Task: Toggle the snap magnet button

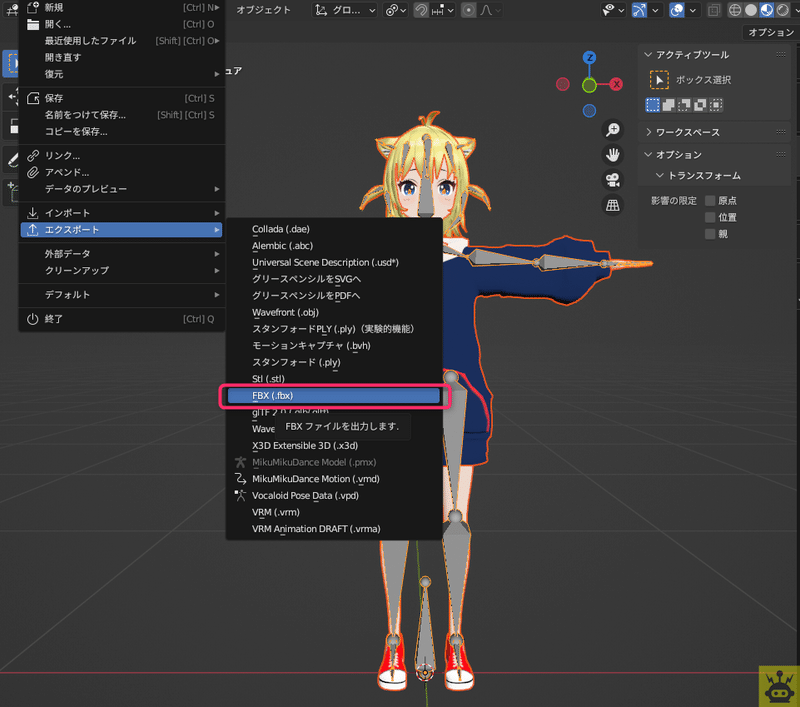Action: coord(420,10)
